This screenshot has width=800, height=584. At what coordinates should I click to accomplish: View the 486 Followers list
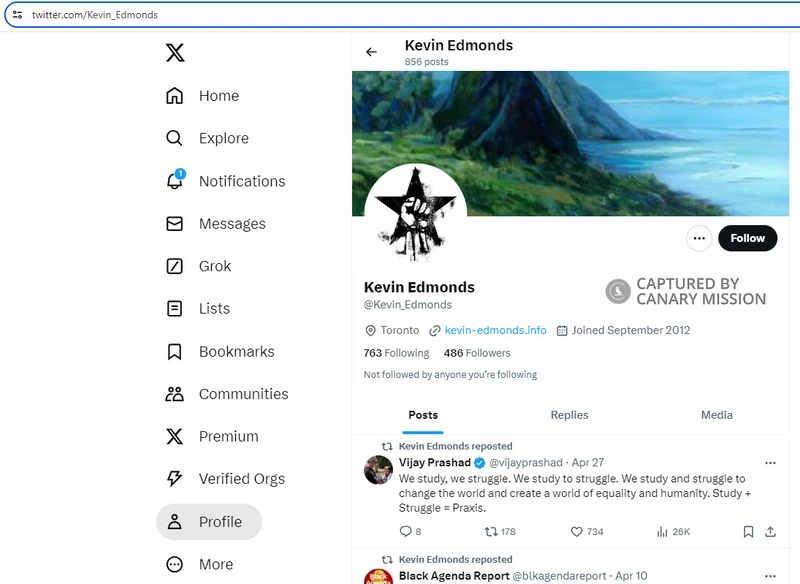click(477, 353)
